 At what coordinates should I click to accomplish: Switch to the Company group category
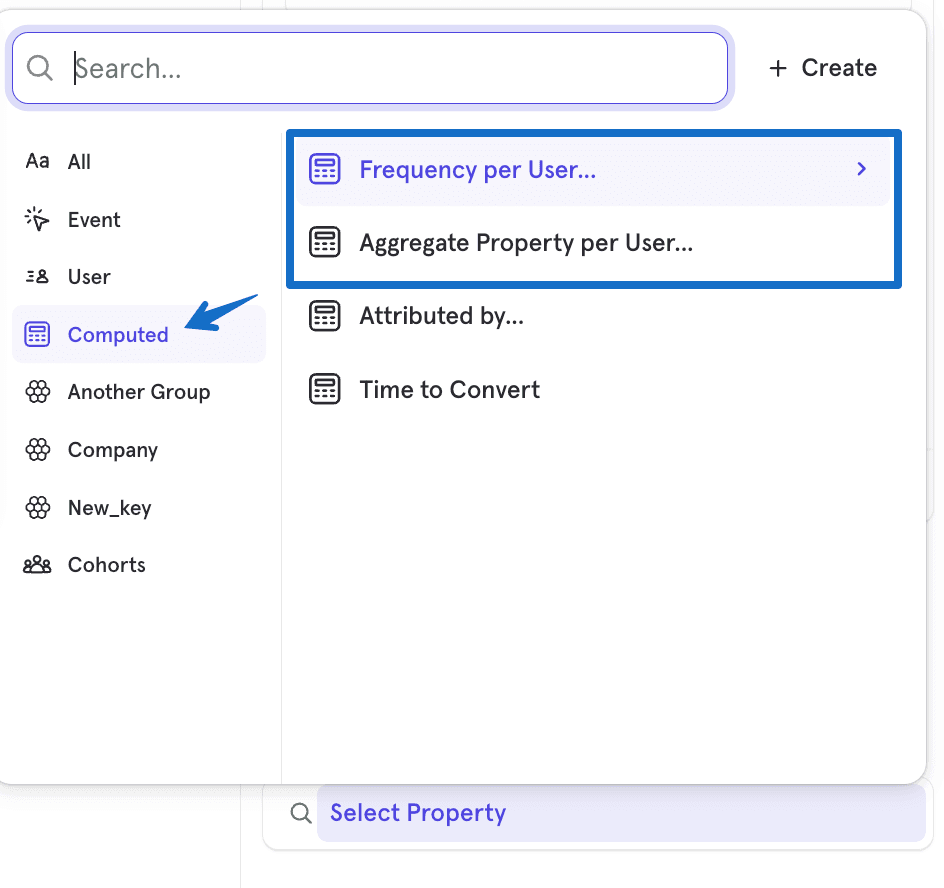[x=112, y=450]
